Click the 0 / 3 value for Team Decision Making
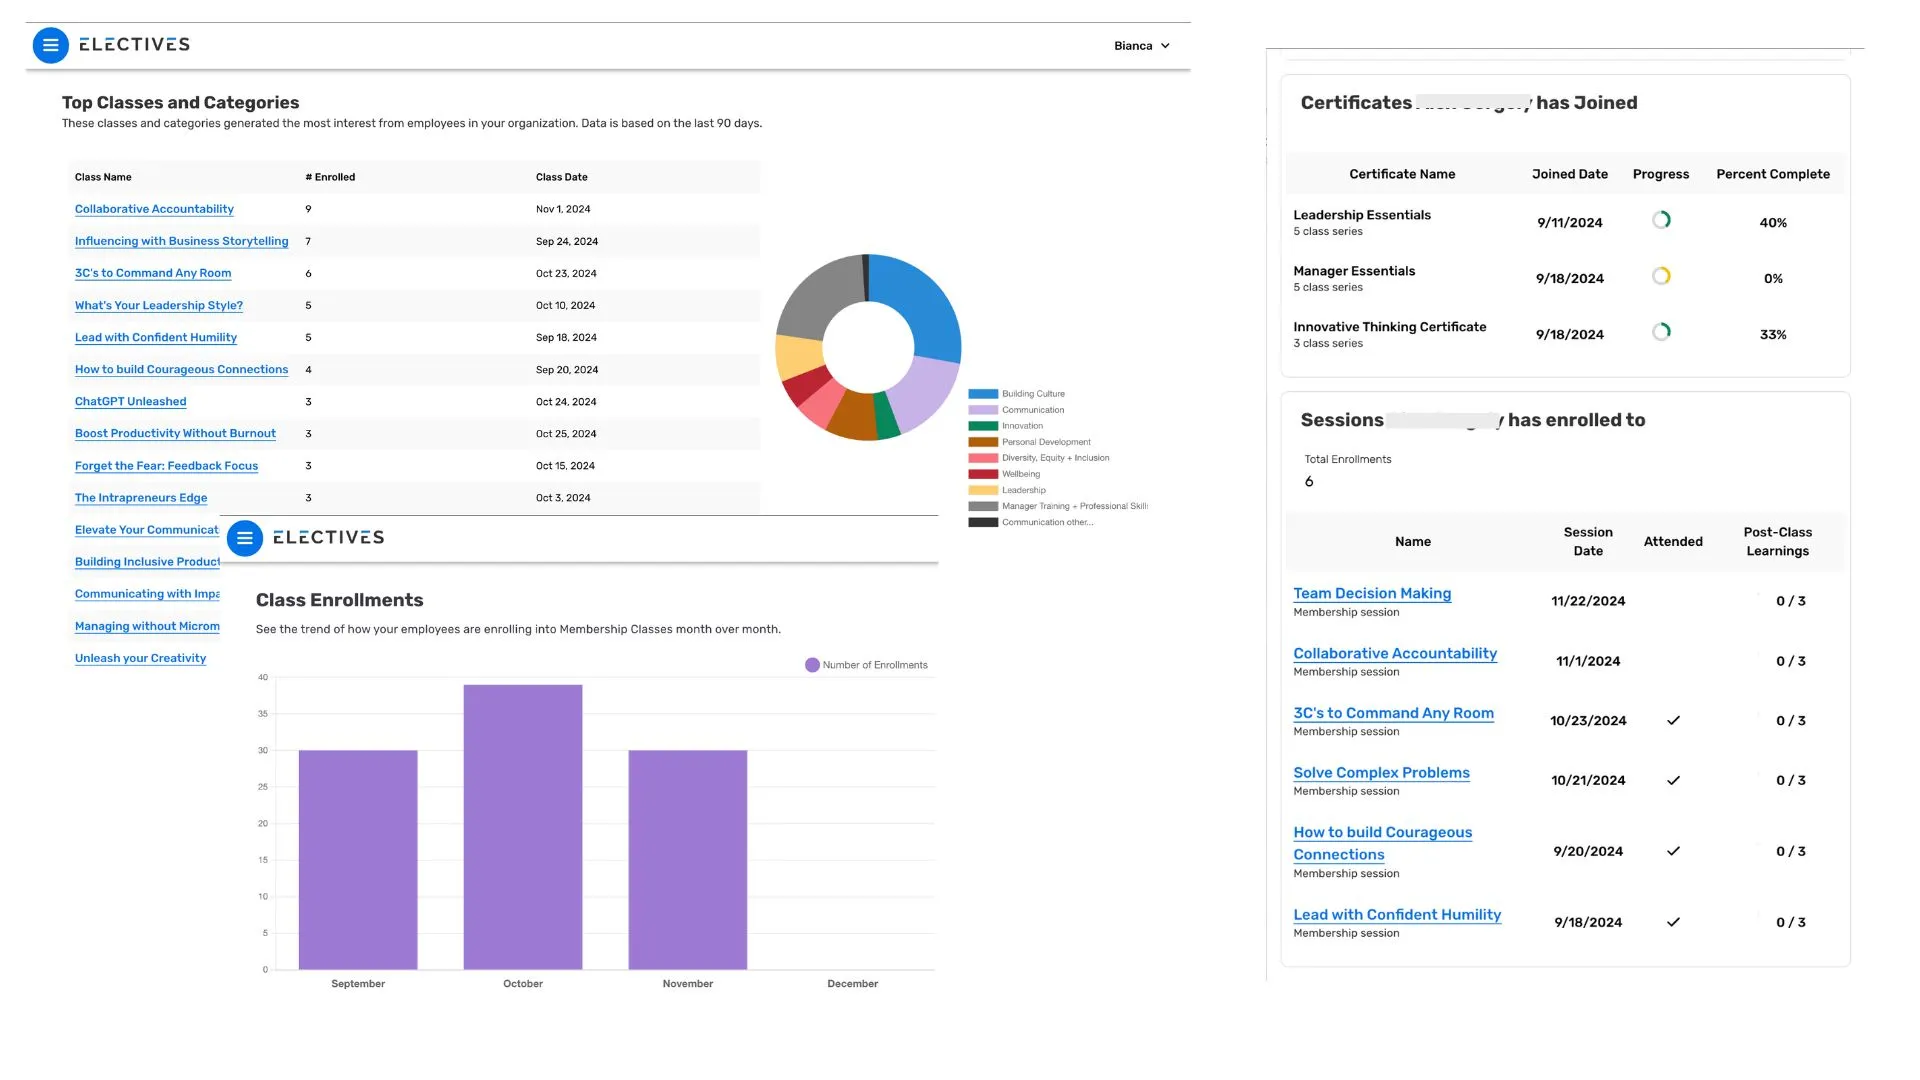The width and height of the screenshot is (1920, 1080). pyautogui.click(x=1790, y=601)
